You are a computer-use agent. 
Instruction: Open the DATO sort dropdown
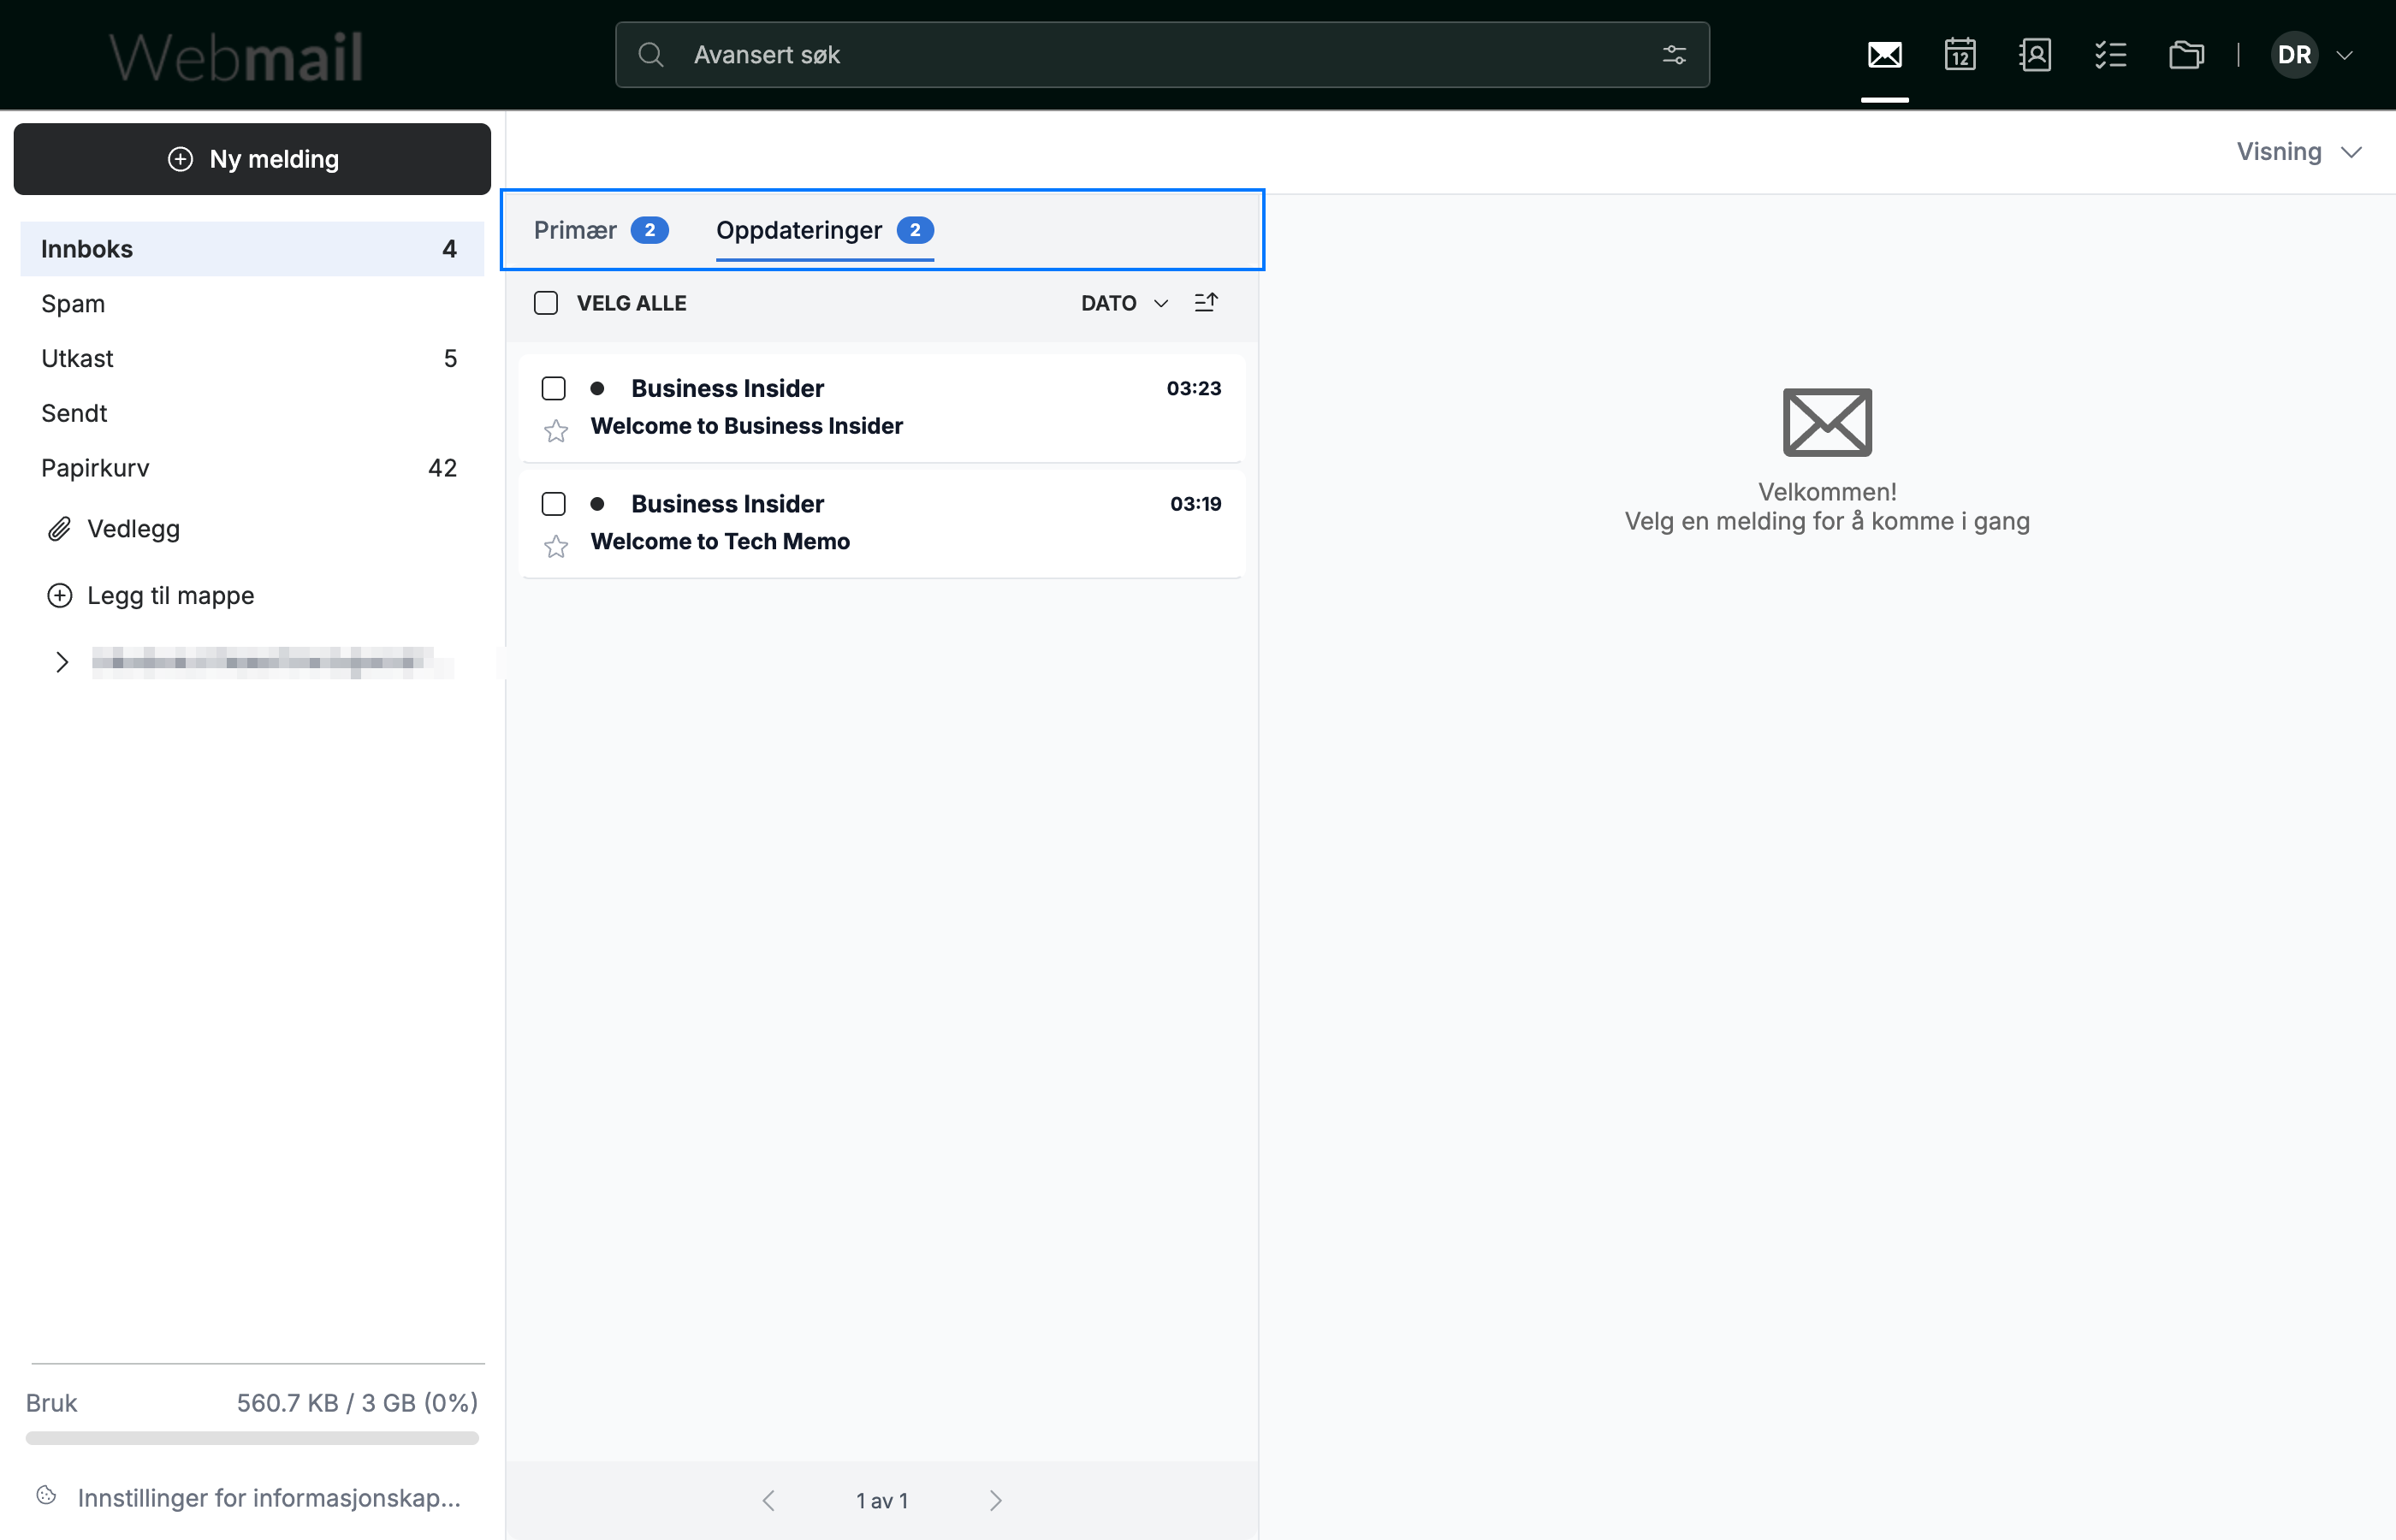[1124, 303]
